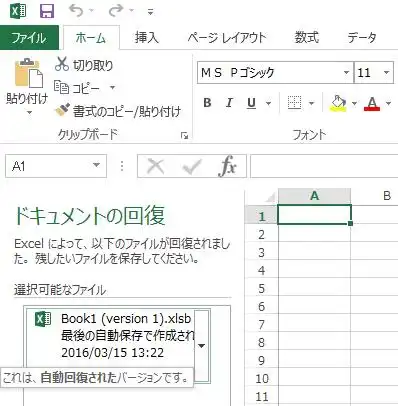The width and height of the screenshot is (398, 406).
Task: Open the Redo history dropdown arrow
Action: (131, 11)
